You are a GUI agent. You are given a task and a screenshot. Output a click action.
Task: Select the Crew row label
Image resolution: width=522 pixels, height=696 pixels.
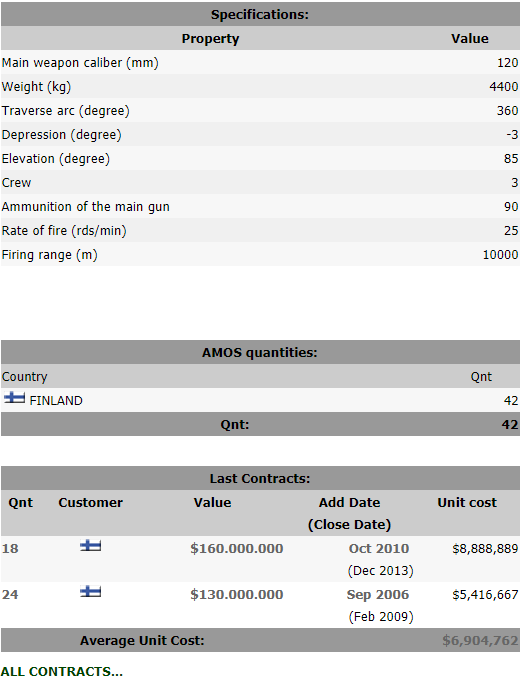click(x=16, y=182)
